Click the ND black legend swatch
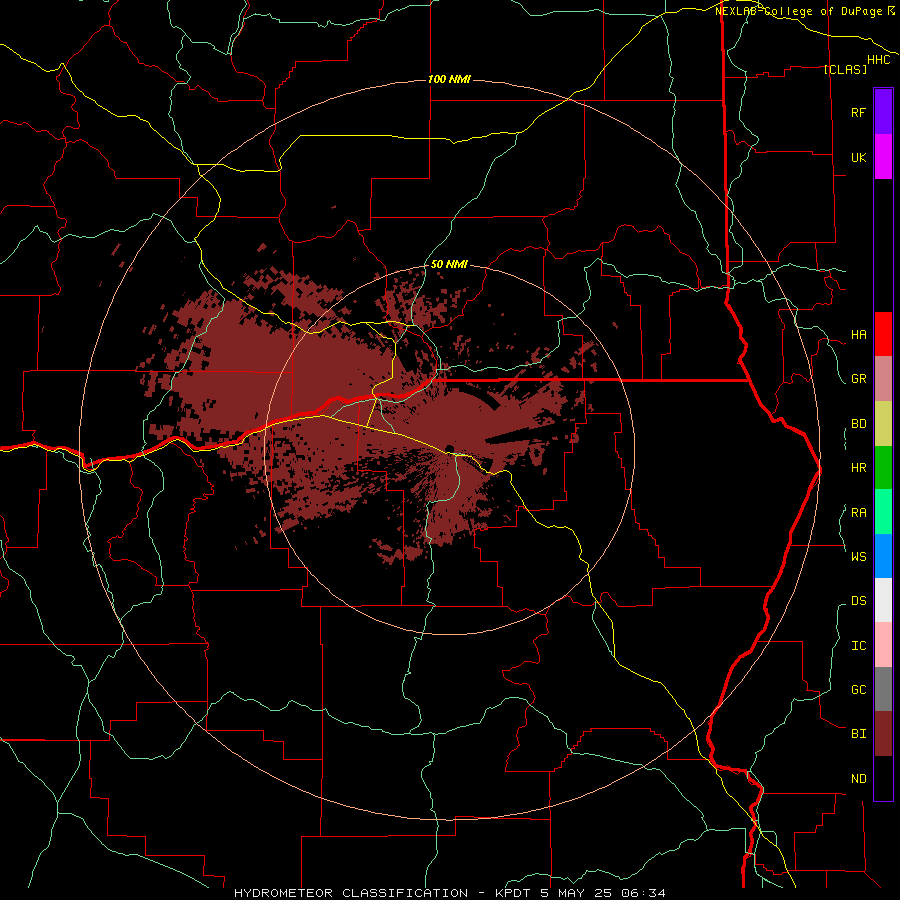 point(883,778)
